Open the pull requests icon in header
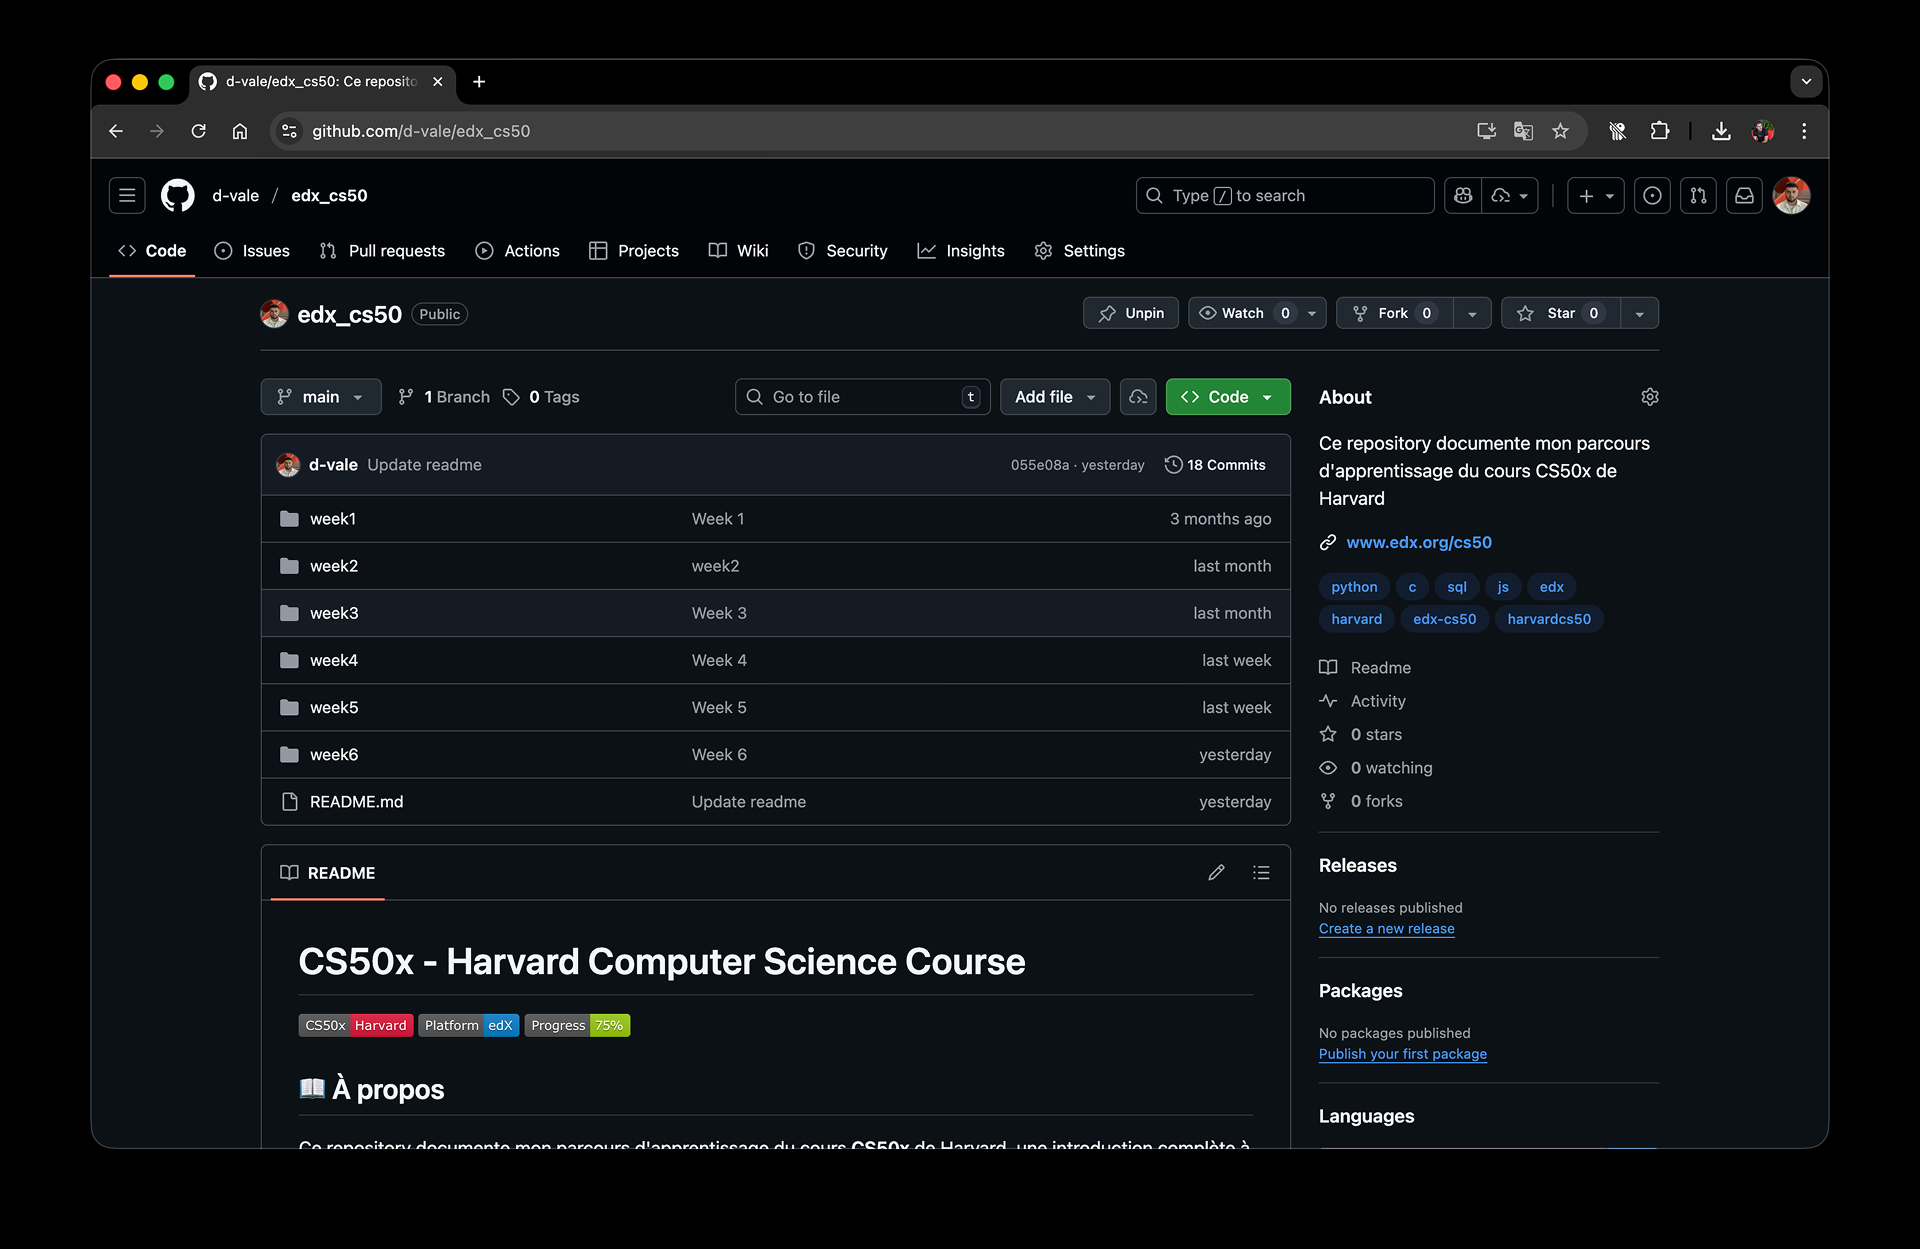This screenshot has width=1920, height=1249. tap(1698, 196)
